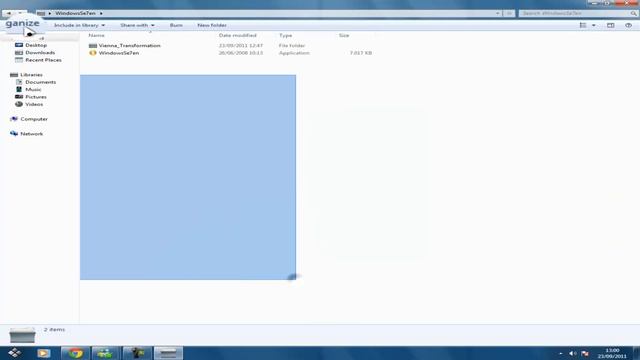Open the media player taskbar icon
The height and width of the screenshot is (360, 640).
(x=44, y=353)
